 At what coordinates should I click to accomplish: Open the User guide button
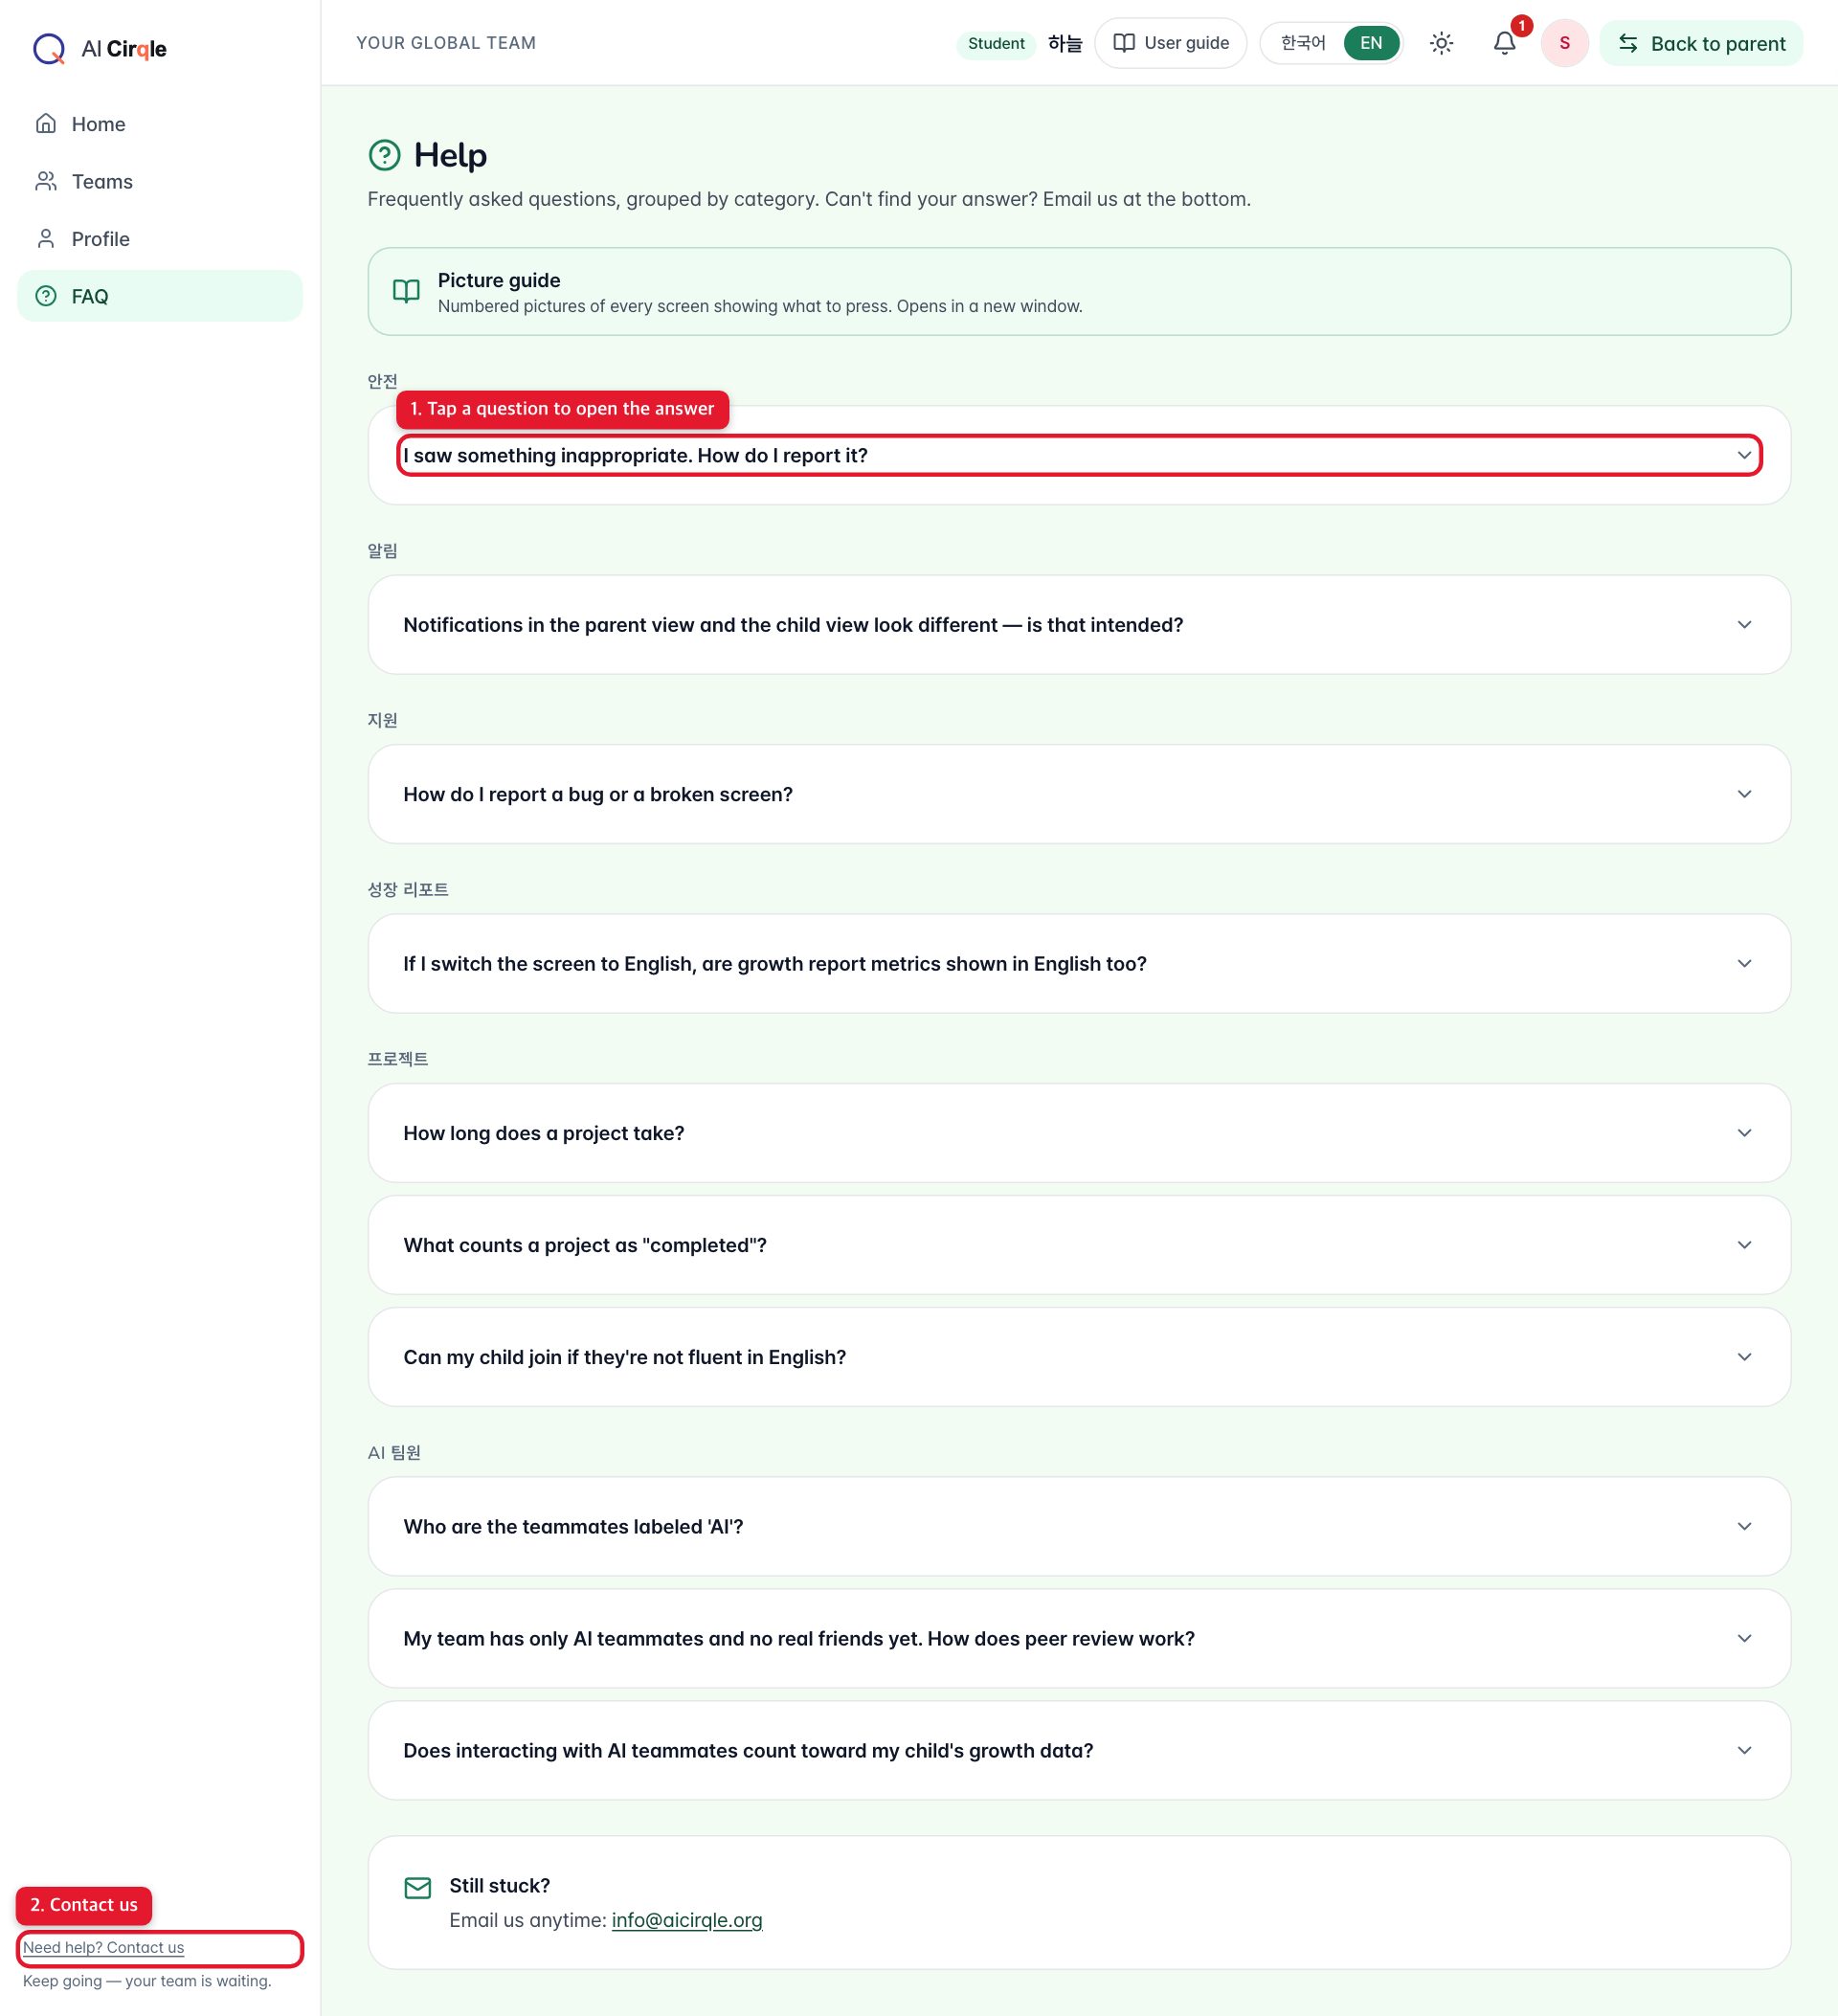[1169, 43]
